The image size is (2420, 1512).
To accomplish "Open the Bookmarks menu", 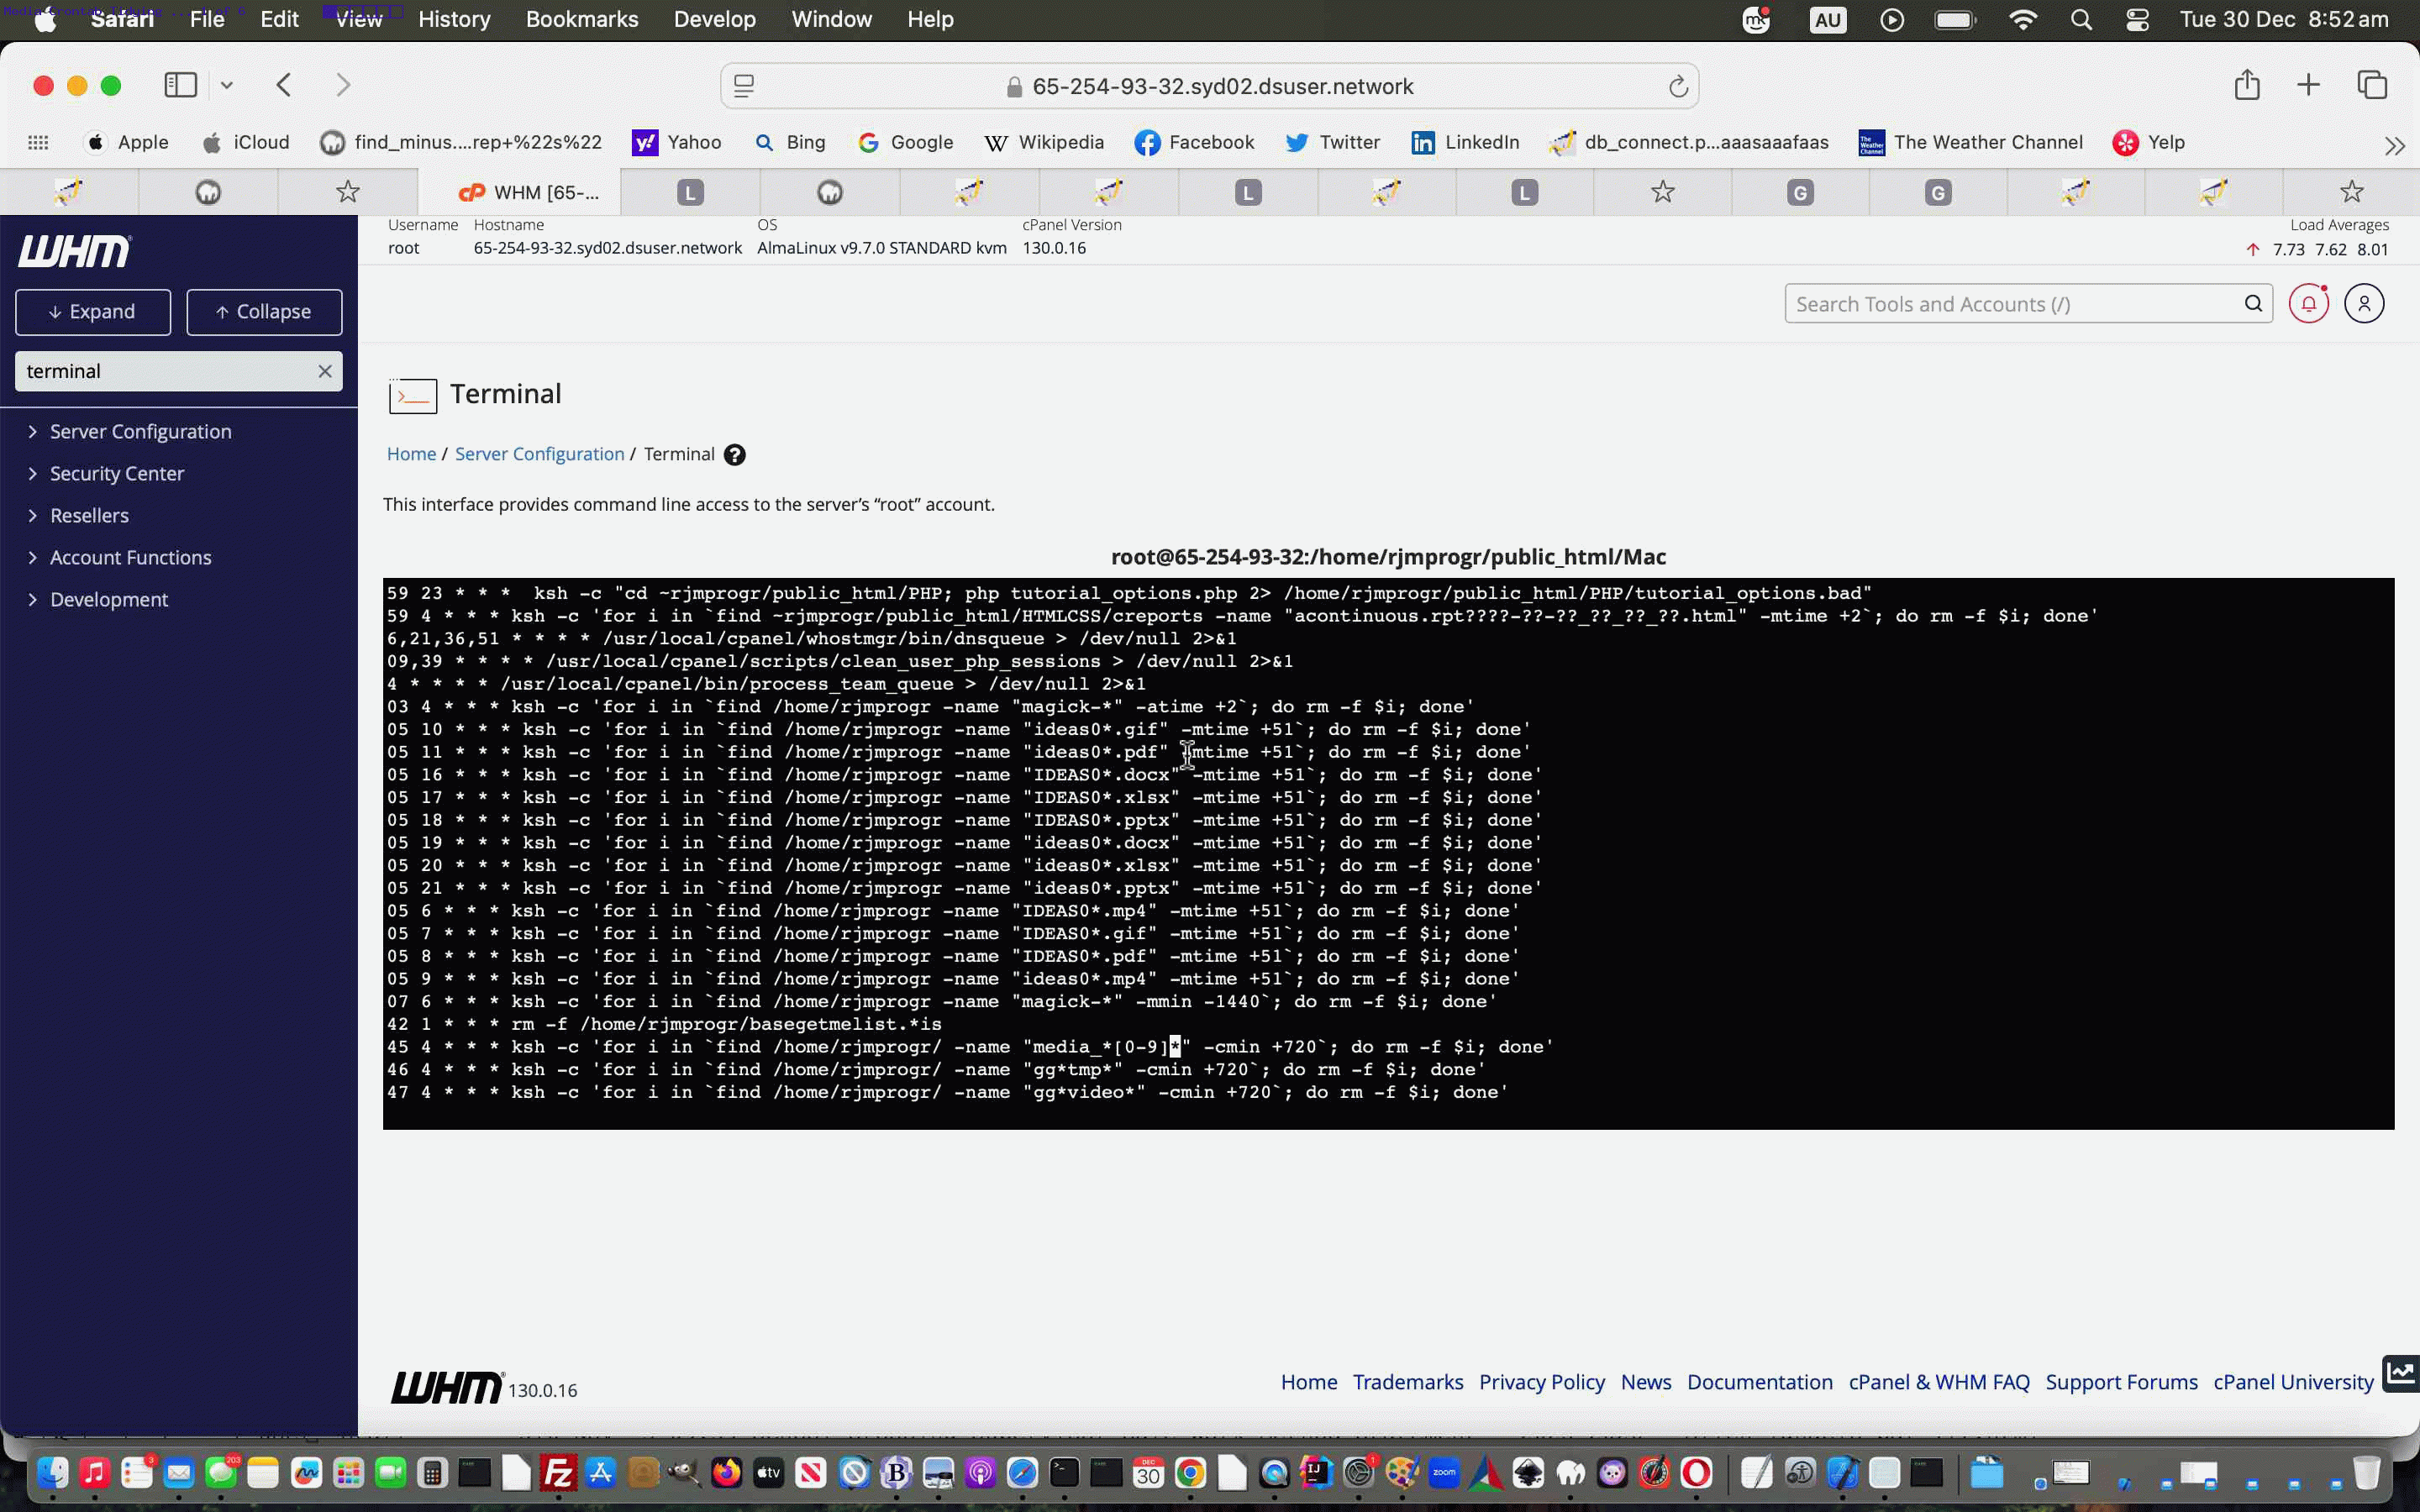I will click(x=581, y=19).
